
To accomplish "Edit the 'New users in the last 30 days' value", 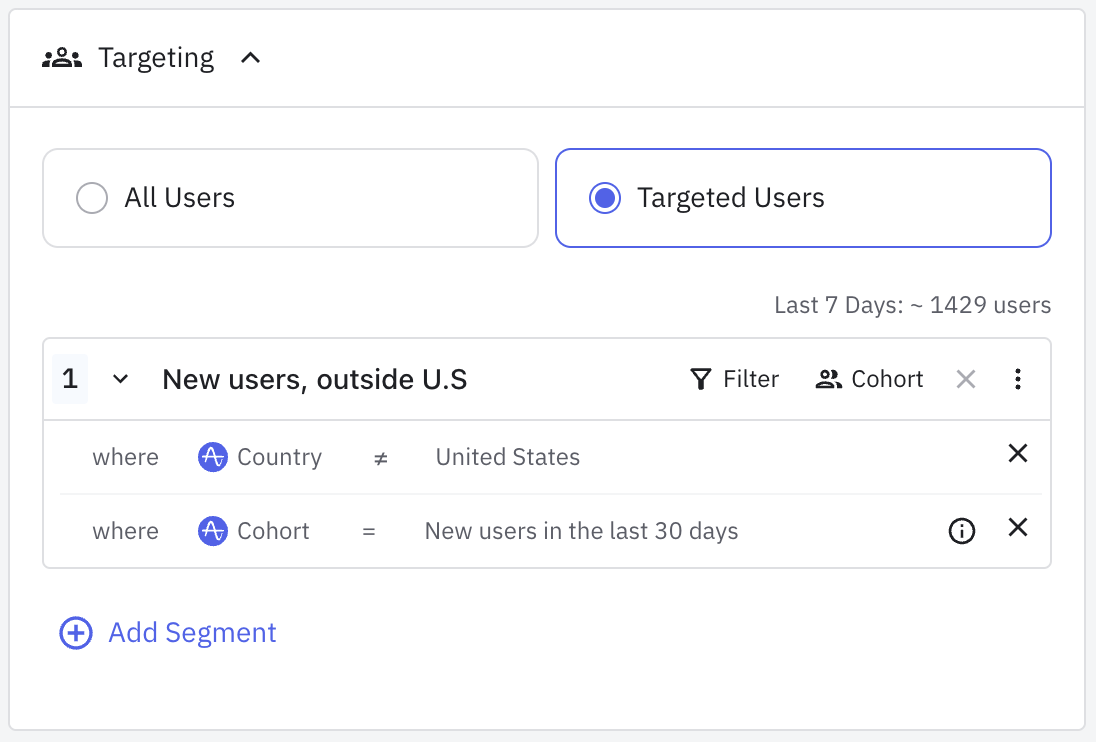I will pos(581,531).
